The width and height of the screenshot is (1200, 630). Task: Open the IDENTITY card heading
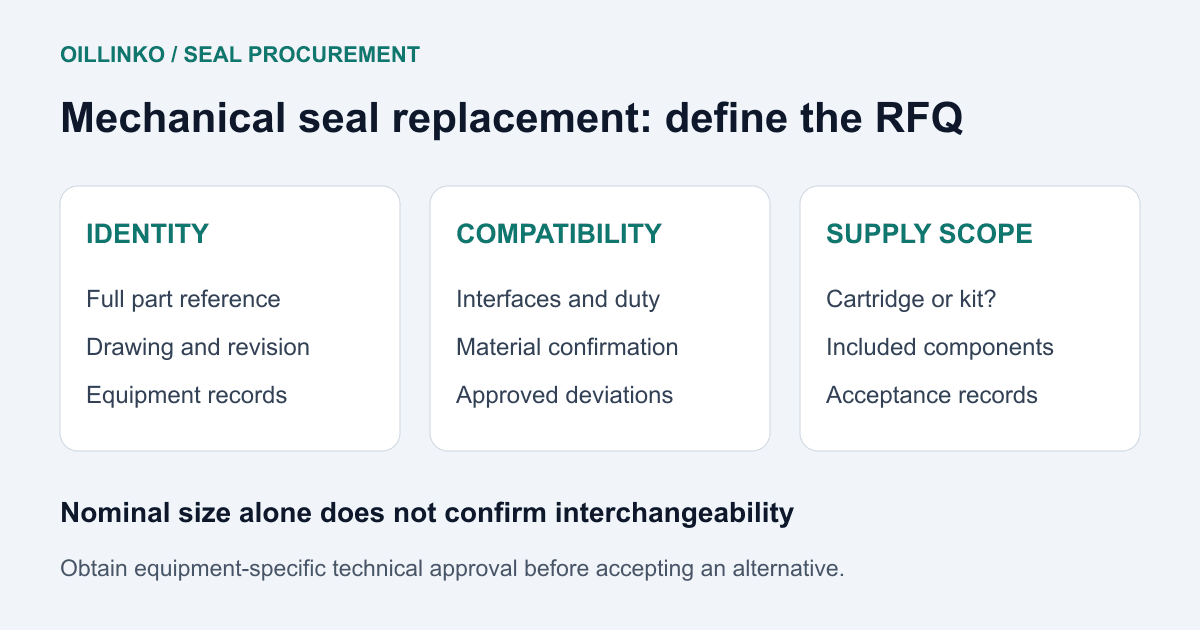coord(148,234)
